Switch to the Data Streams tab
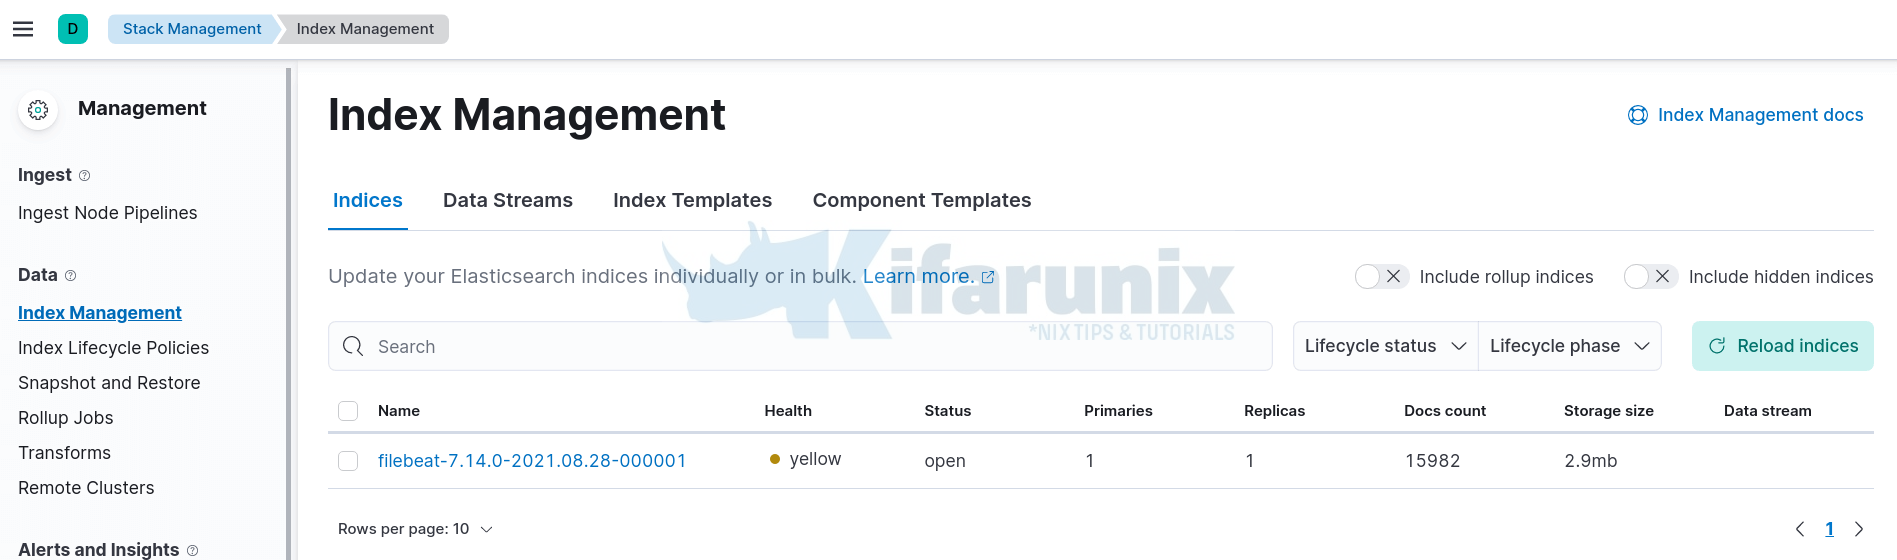The width and height of the screenshot is (1897, 560). (508, 200)
